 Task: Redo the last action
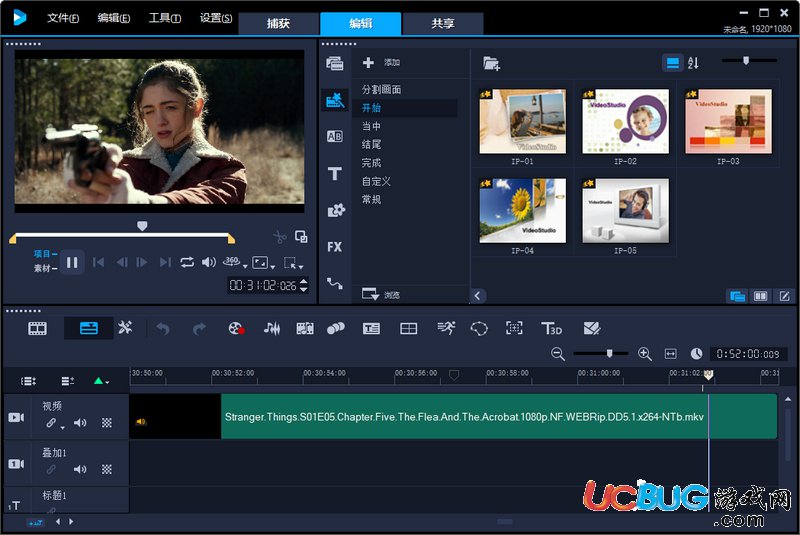point(199,328)
